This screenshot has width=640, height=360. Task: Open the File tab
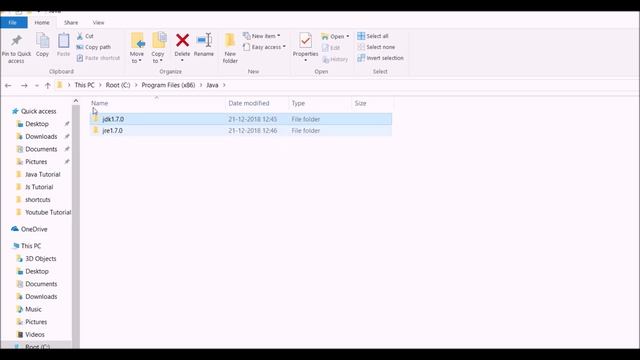[13, 22]
